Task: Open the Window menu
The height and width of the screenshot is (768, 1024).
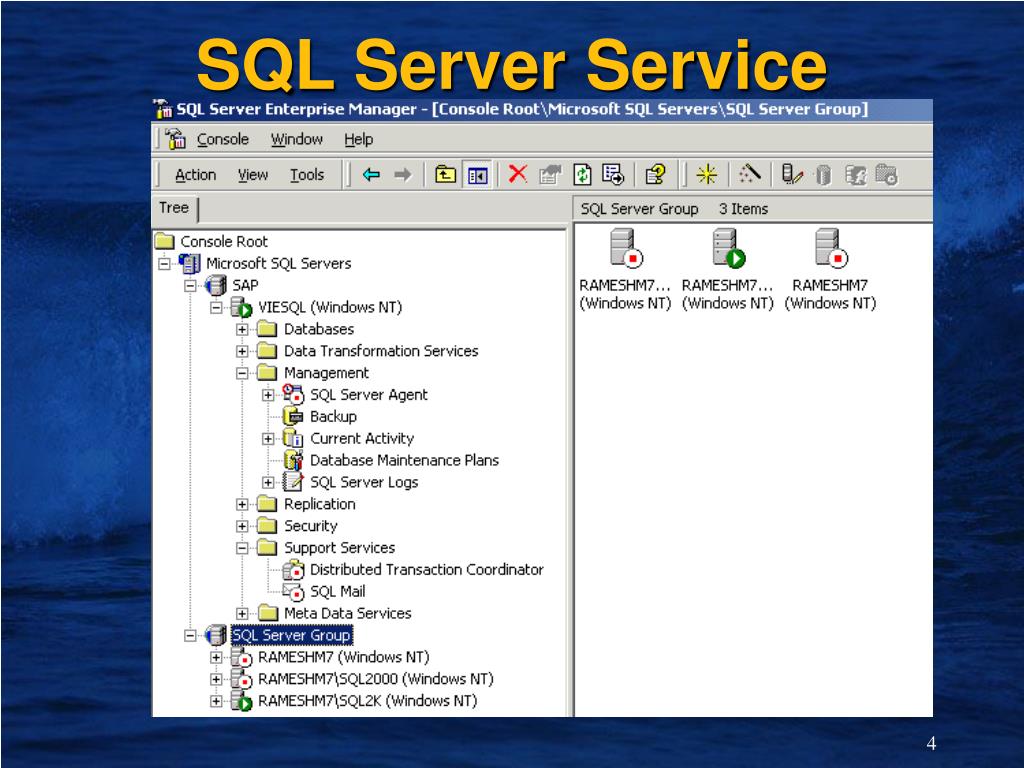Action: click(x=296, y=139)
